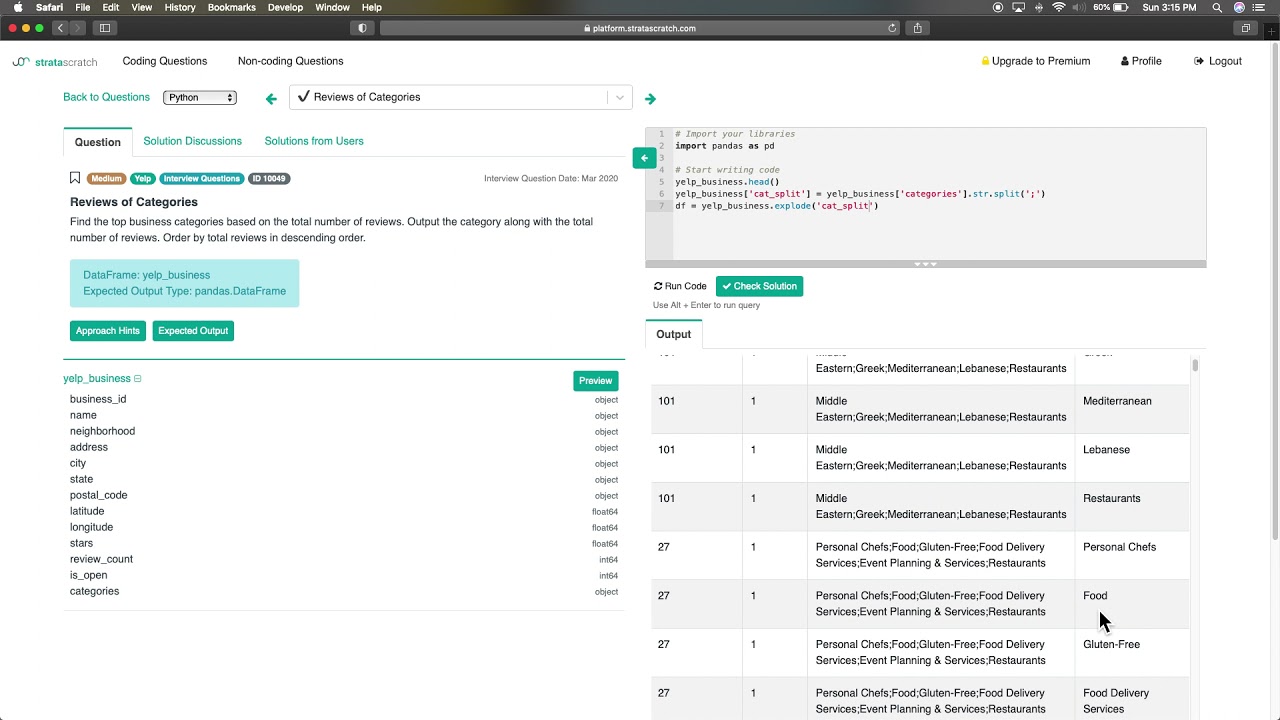
Task: Click the editor resize handle bar
Action: [926, 264]
